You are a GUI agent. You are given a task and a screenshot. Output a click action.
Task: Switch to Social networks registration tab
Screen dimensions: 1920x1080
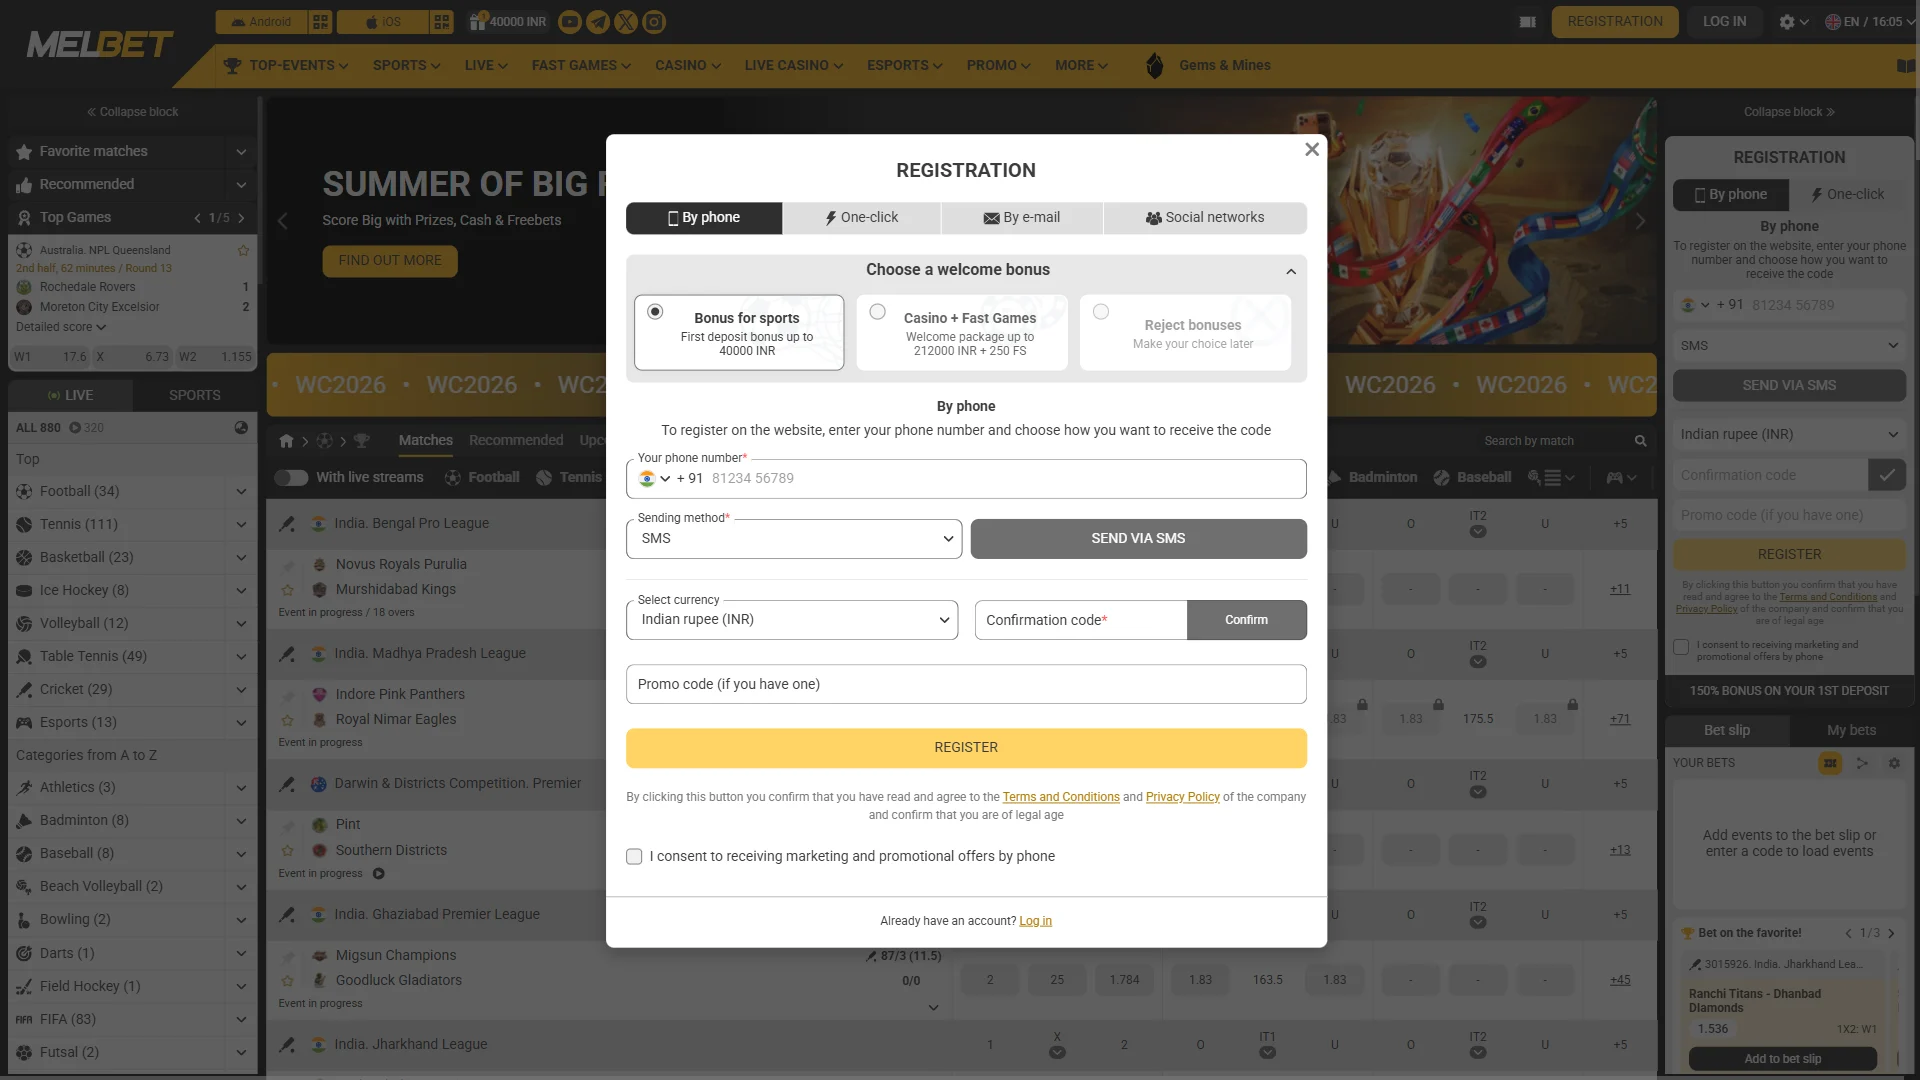pos(1205,218)
